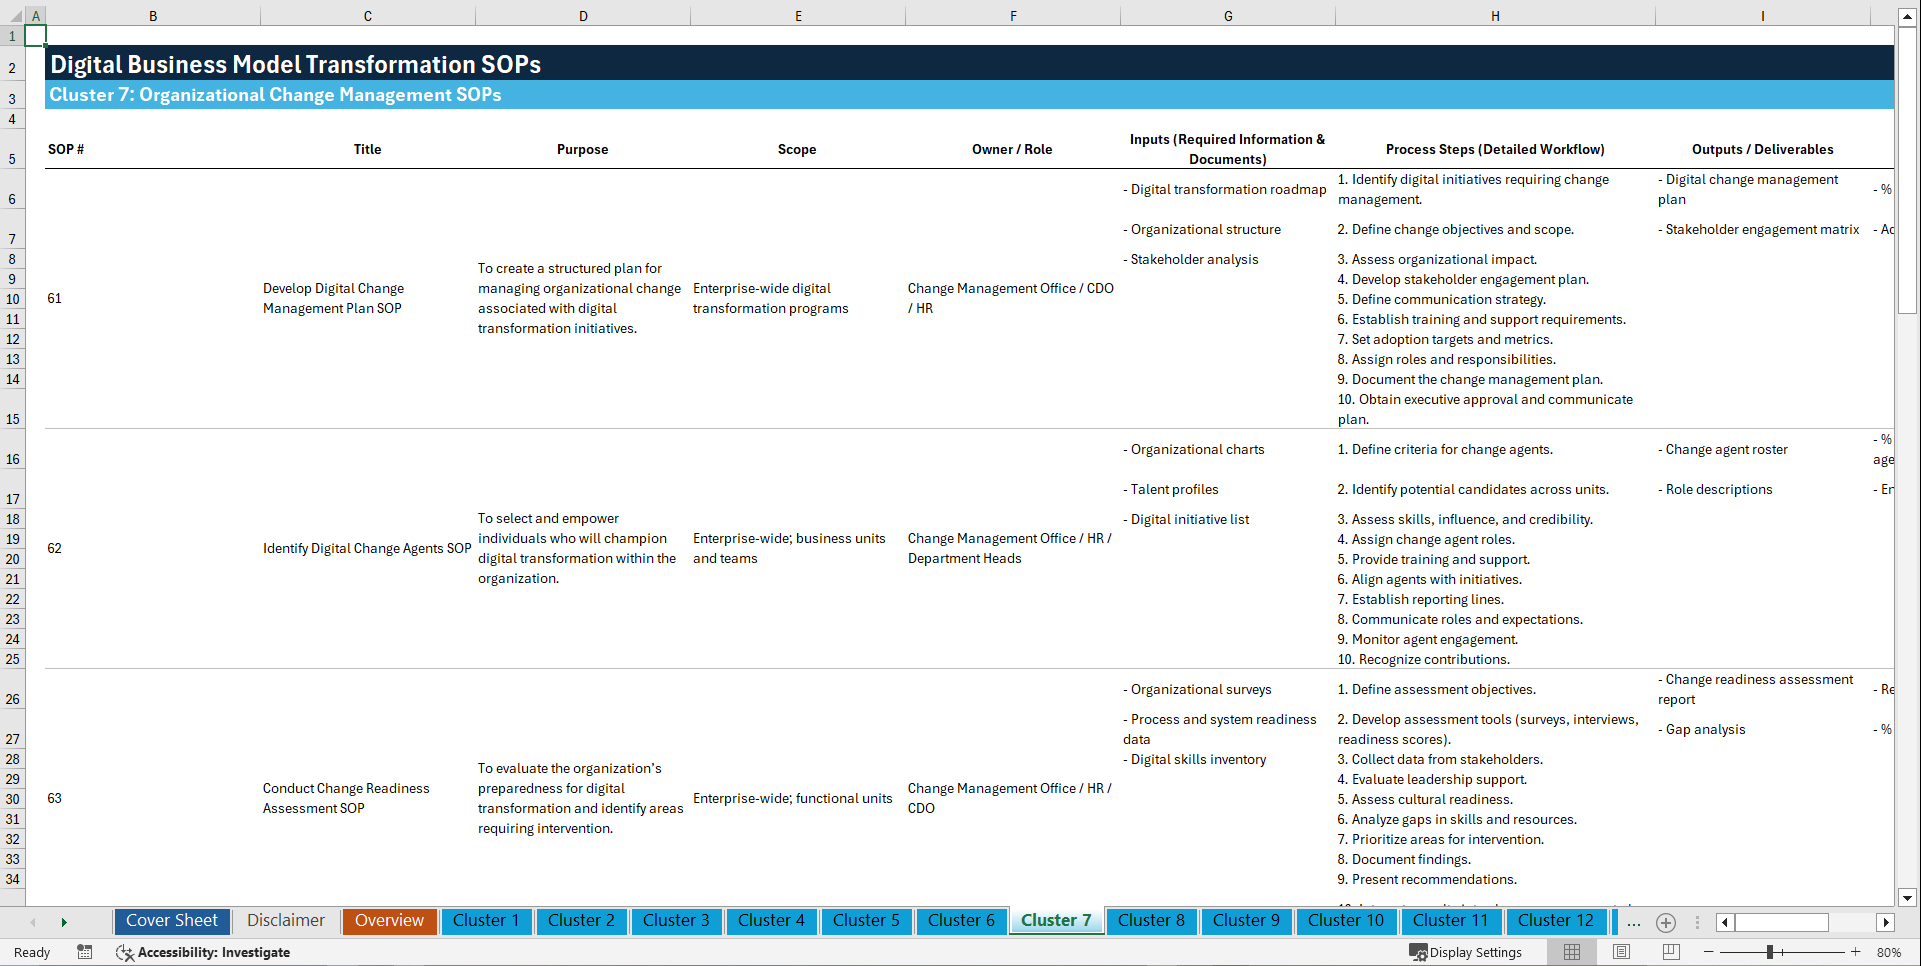Select column H header
1921x966 pixels.
1494,15
